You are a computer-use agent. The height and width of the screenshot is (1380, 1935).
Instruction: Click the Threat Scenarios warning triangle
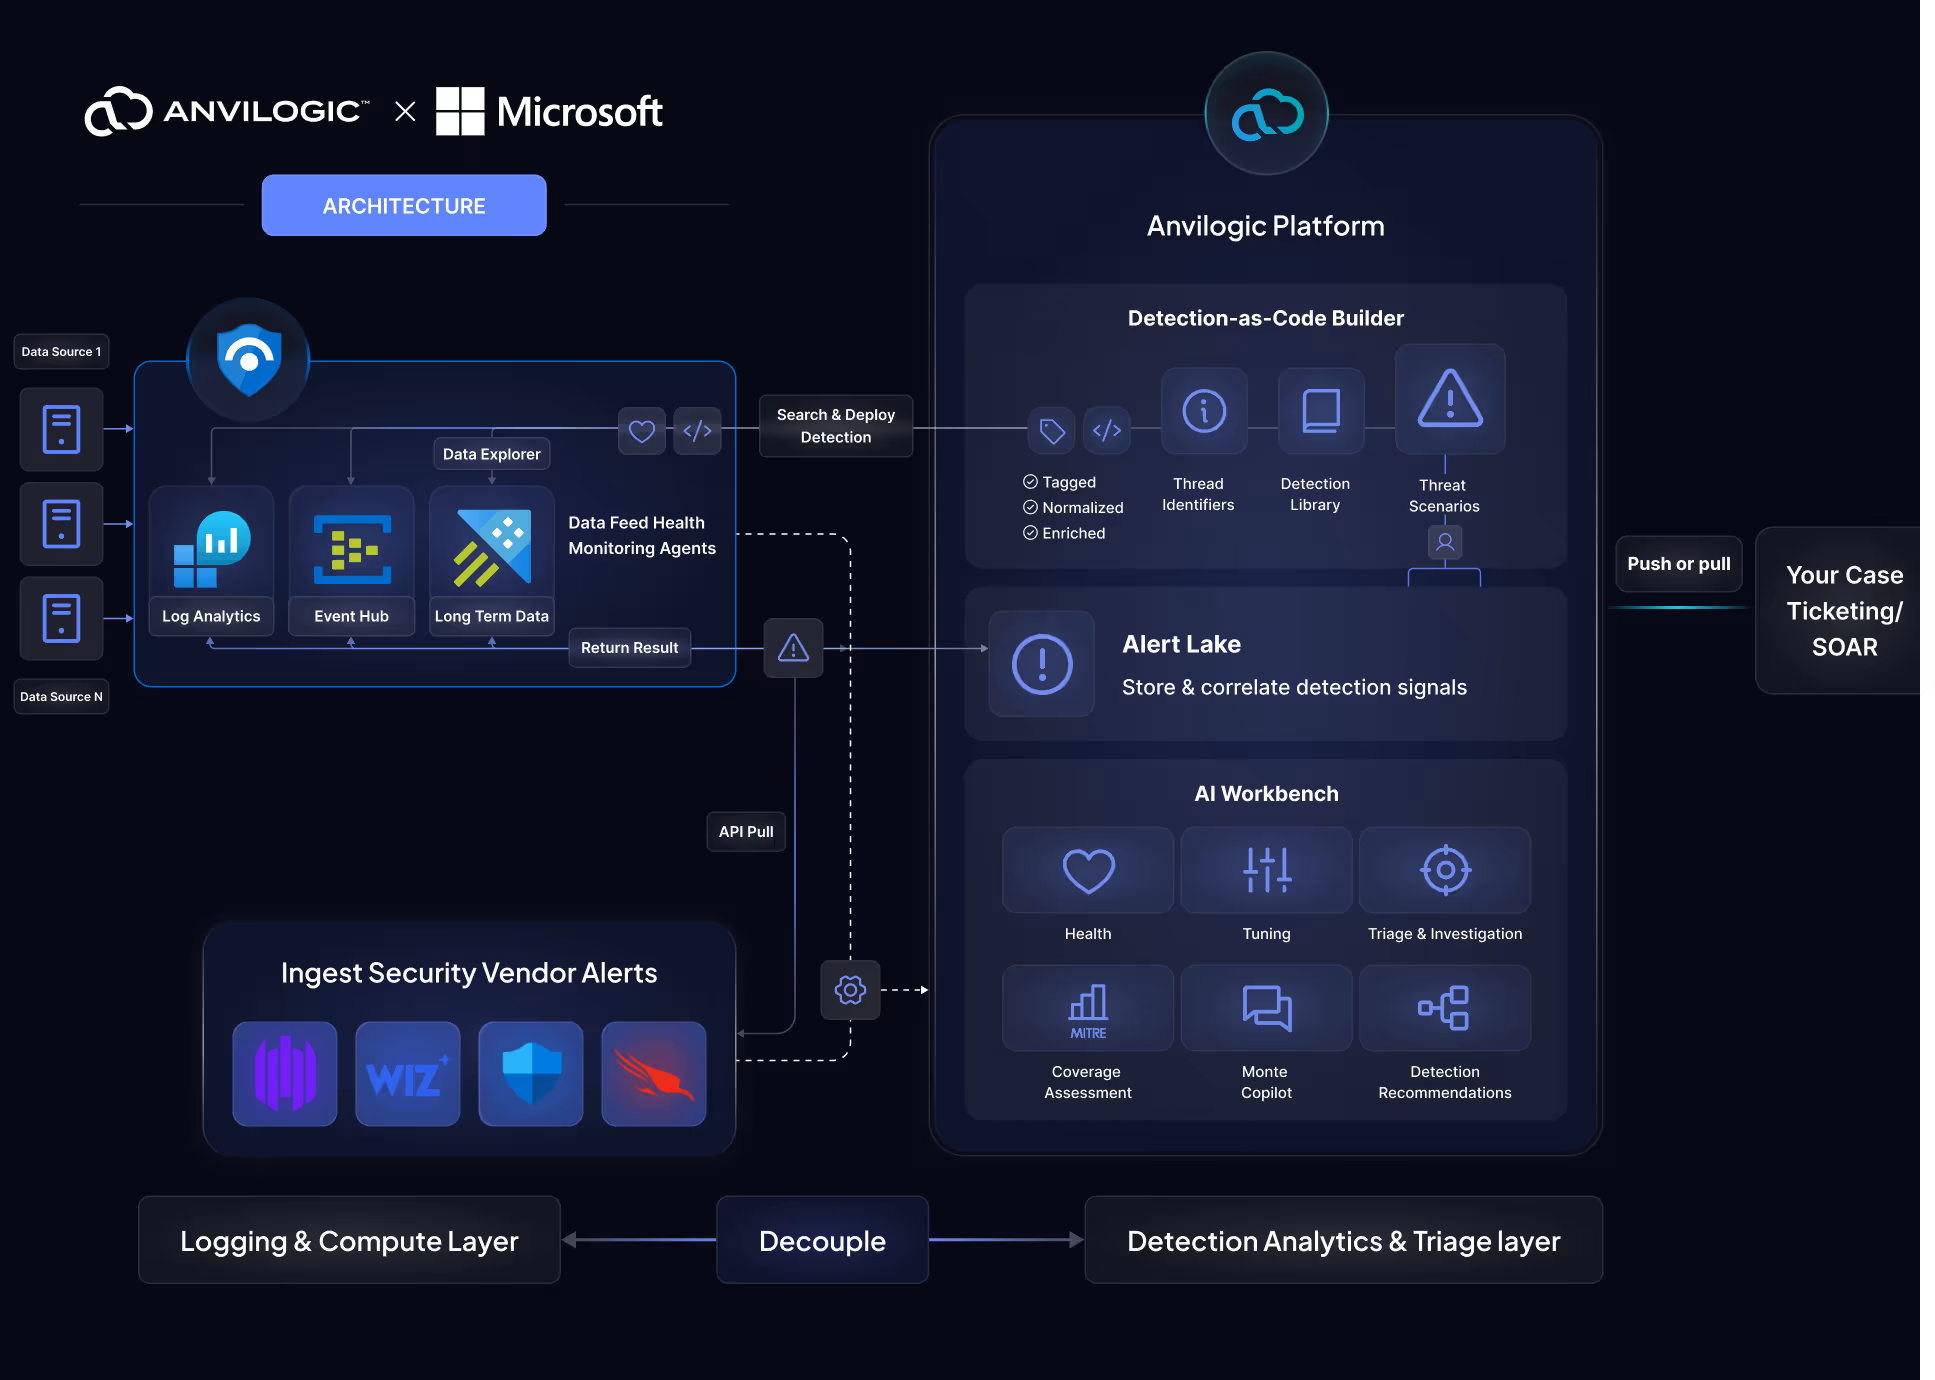pyautogui.click(x=1450, y=399)
